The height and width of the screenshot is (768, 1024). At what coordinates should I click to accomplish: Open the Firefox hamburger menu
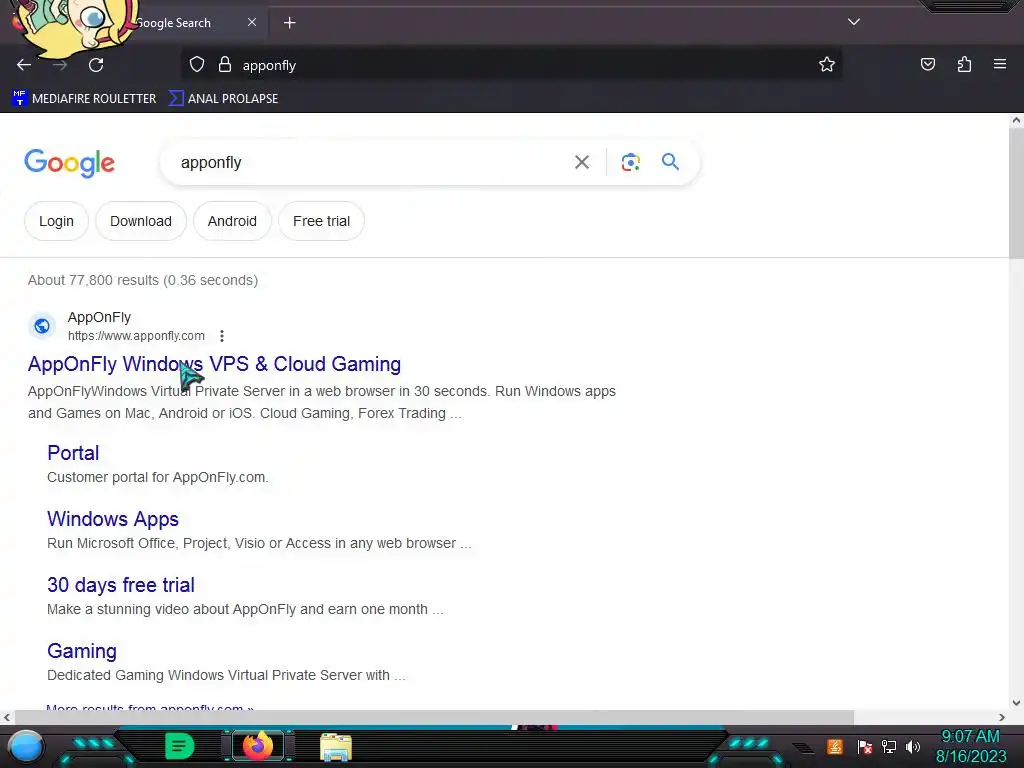coord(999,64)
